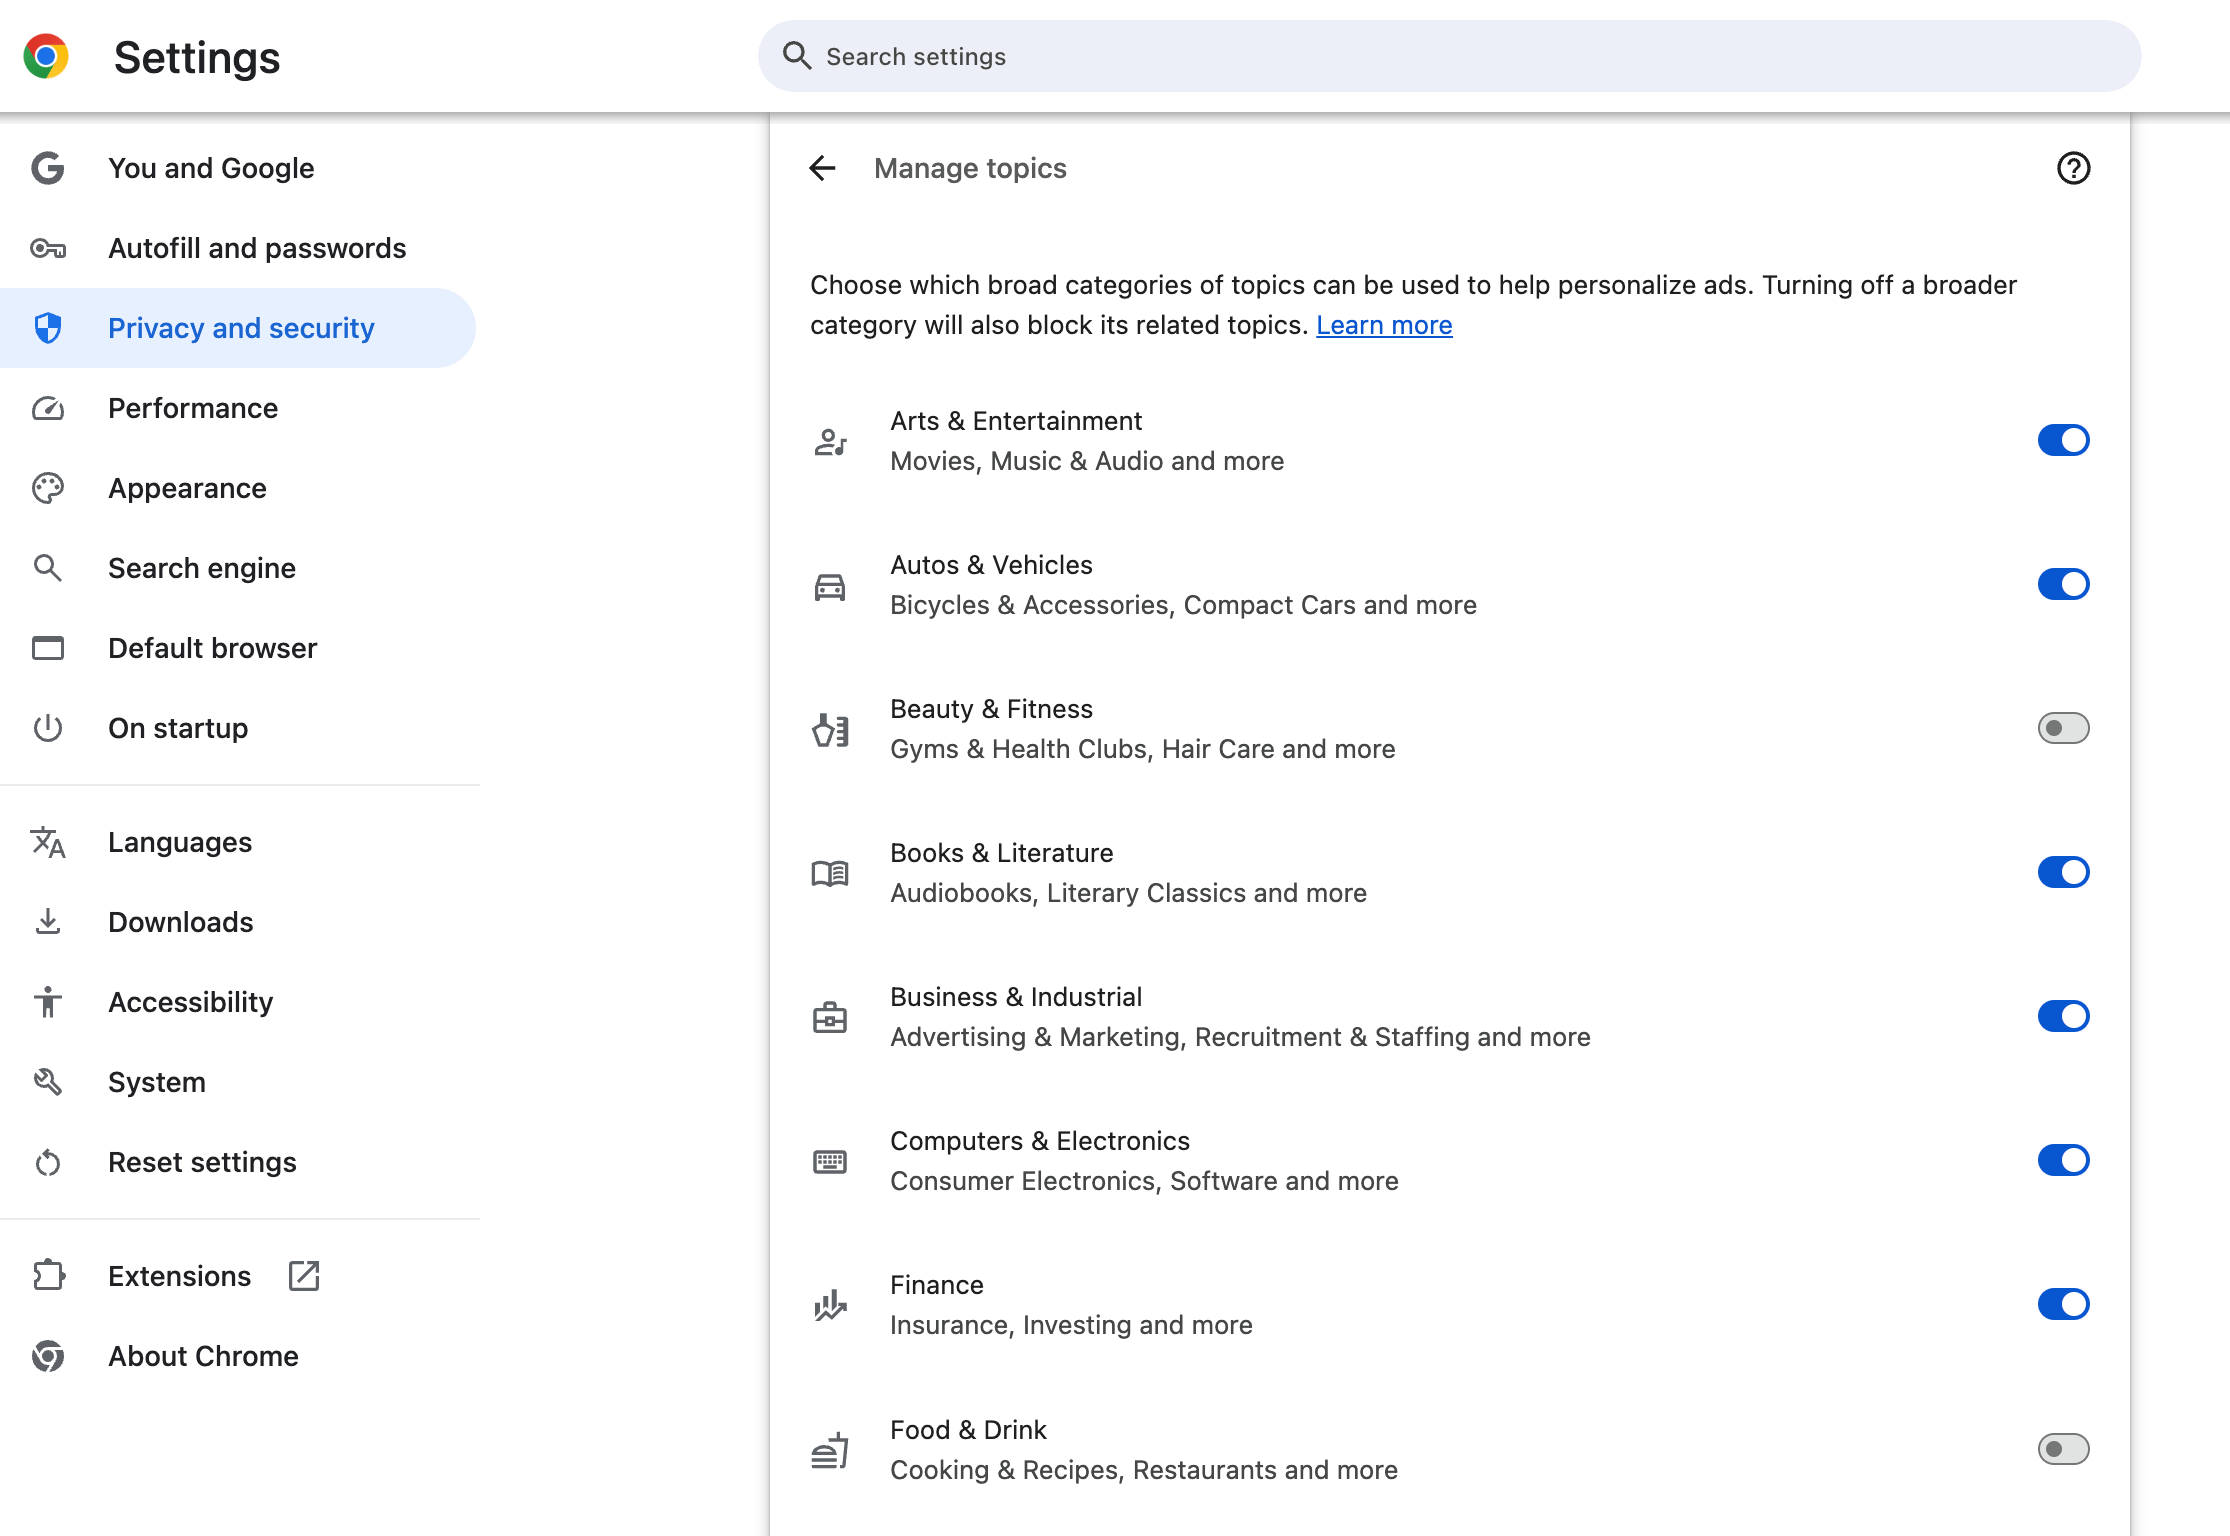
Task: Click the Extensions puzzle piece icon
Action: point(49,1277)
